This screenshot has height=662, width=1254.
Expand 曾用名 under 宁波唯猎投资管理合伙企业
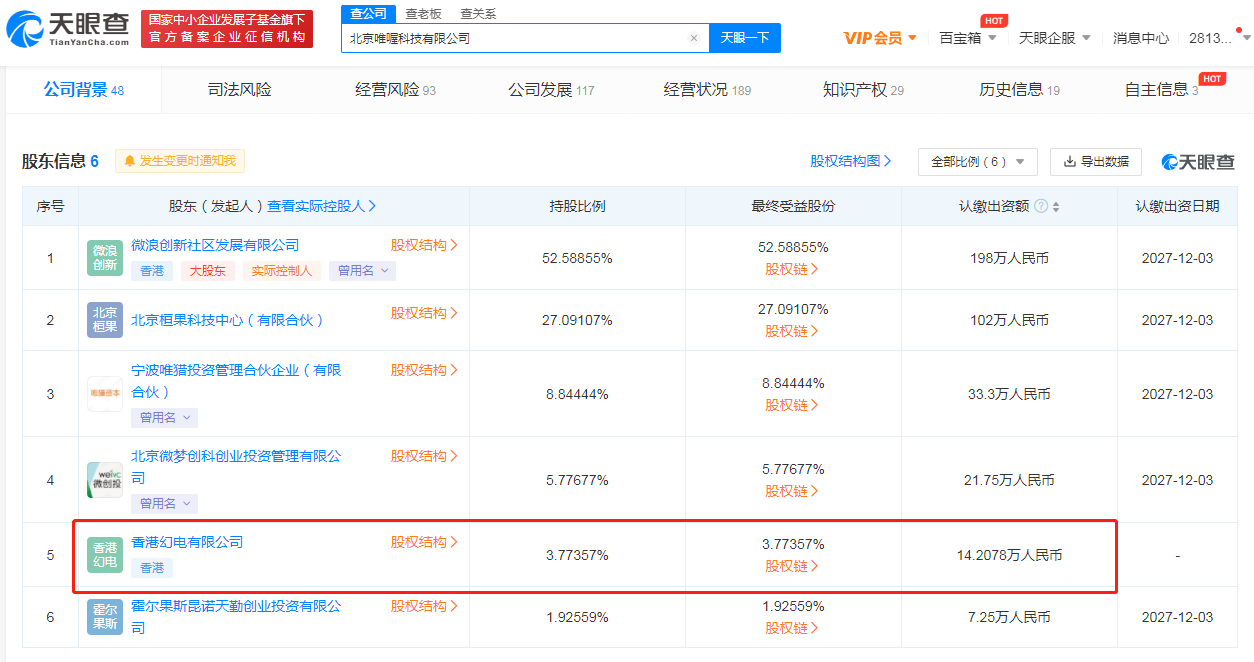[x=164, y=417]
